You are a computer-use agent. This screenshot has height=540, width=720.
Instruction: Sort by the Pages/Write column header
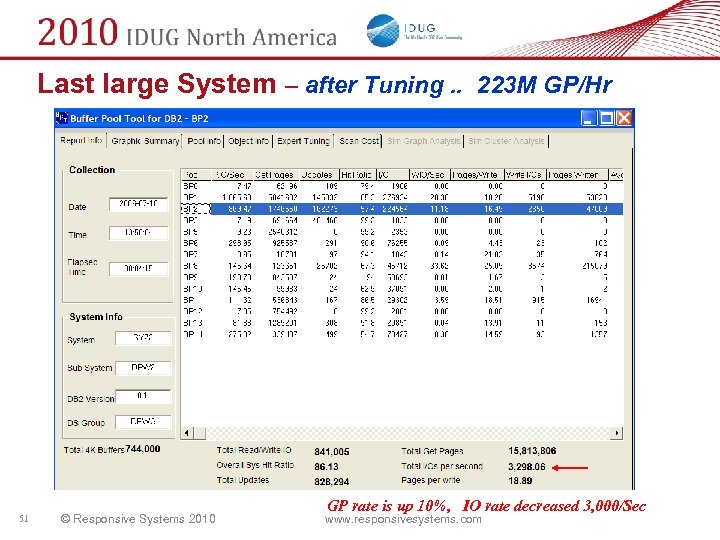coord(477,175)
